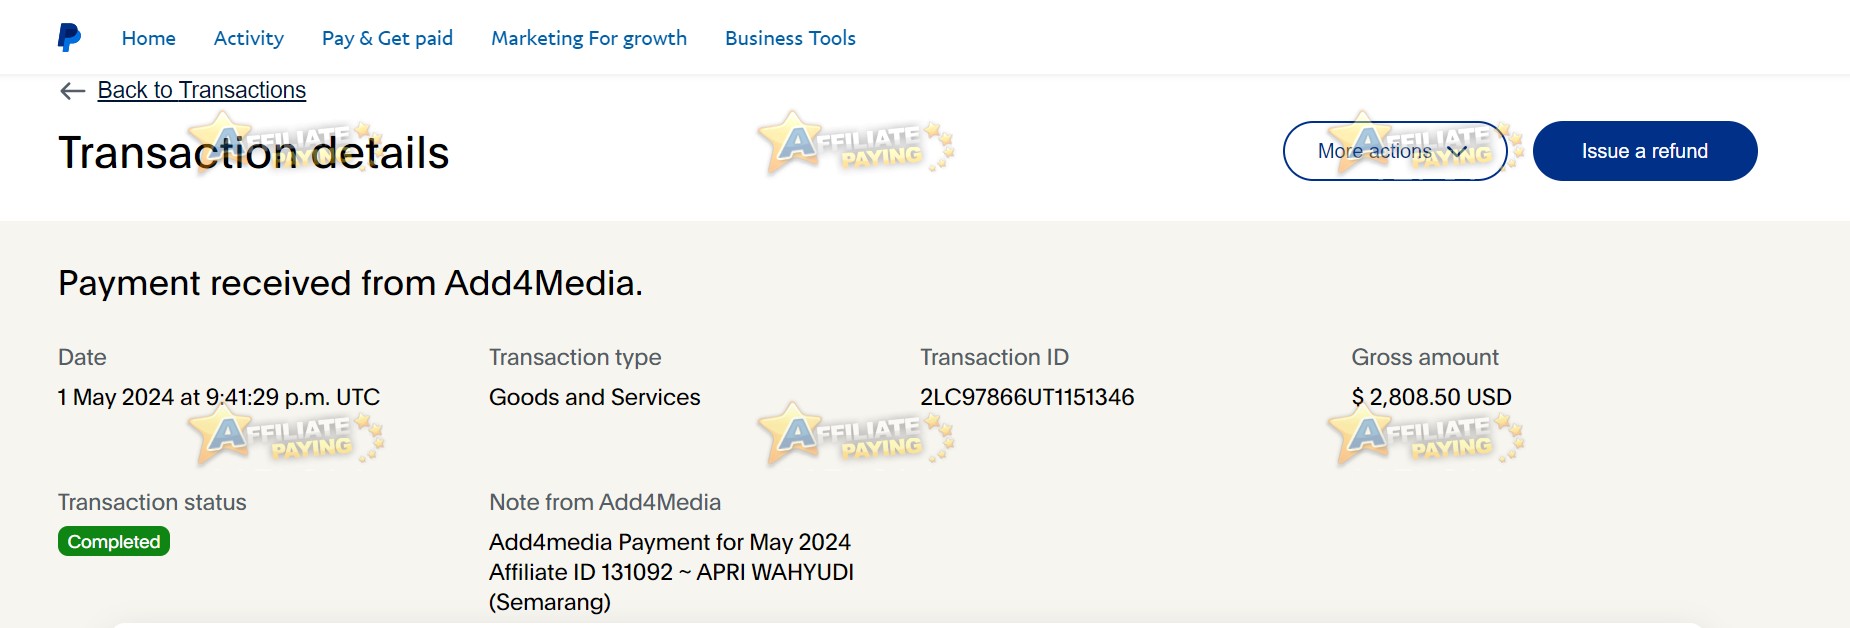This screenshot has height=628, width=1850.
Task: Follow the Back to Transactions link
Action: [x=202, y=90]
